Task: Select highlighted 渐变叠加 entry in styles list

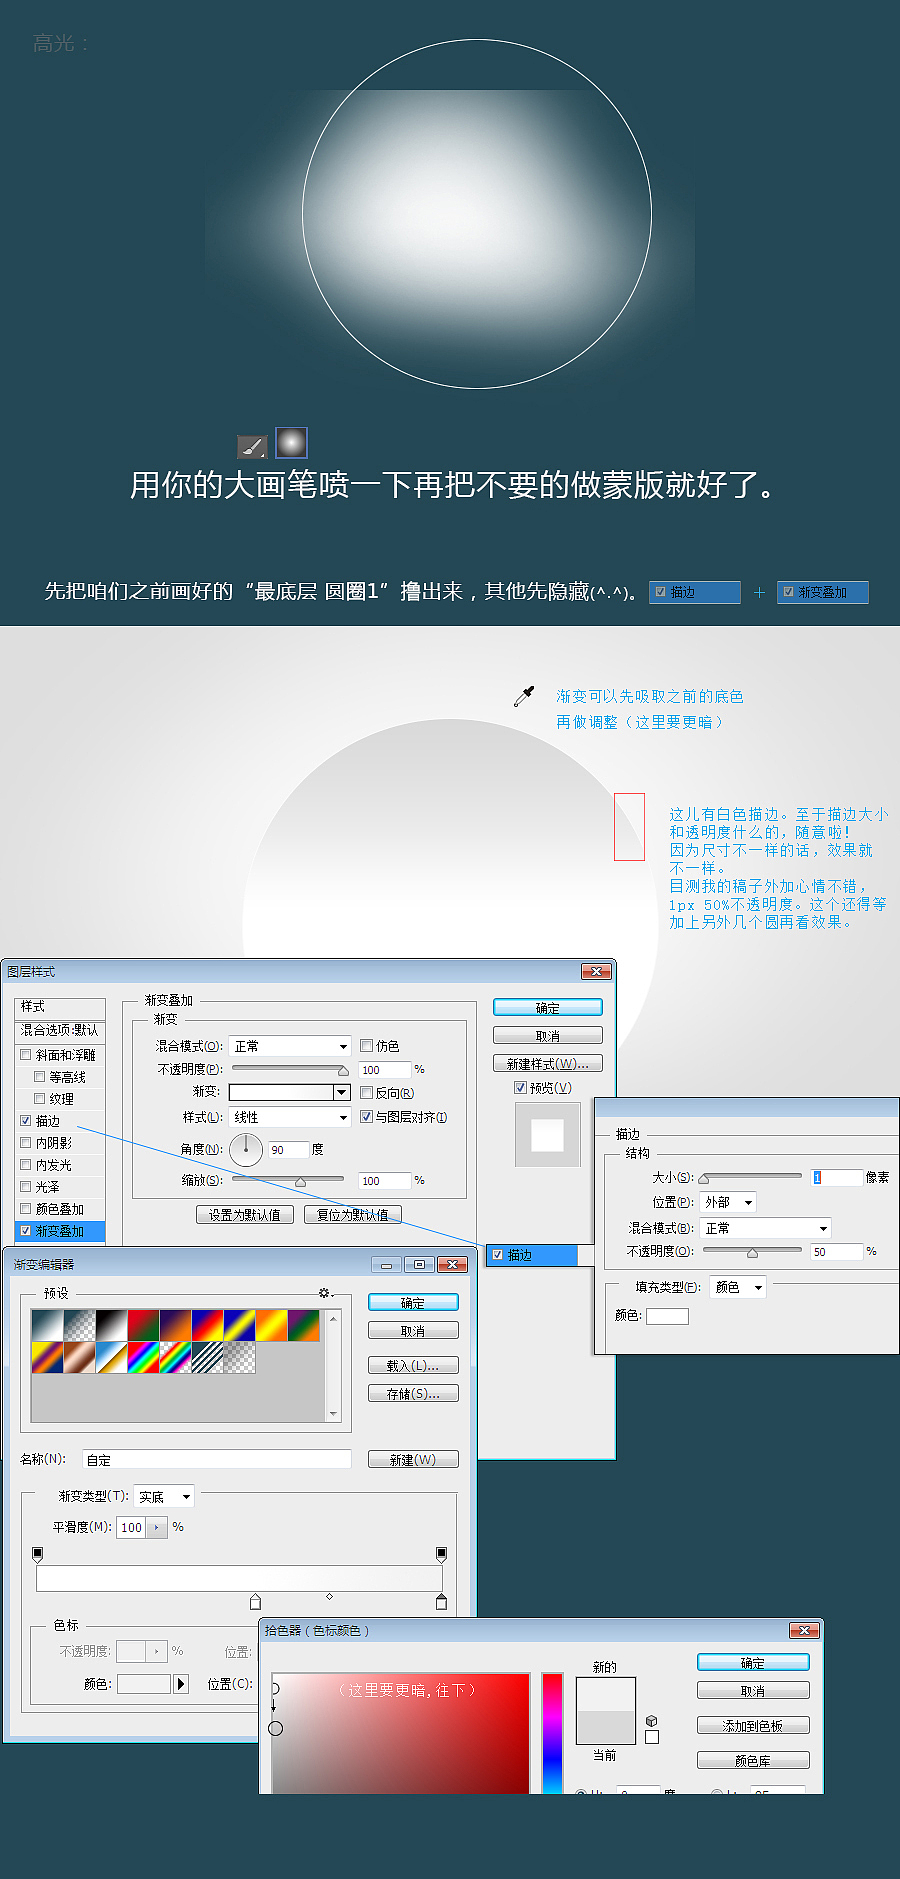Action: (x=60, y=1231)
